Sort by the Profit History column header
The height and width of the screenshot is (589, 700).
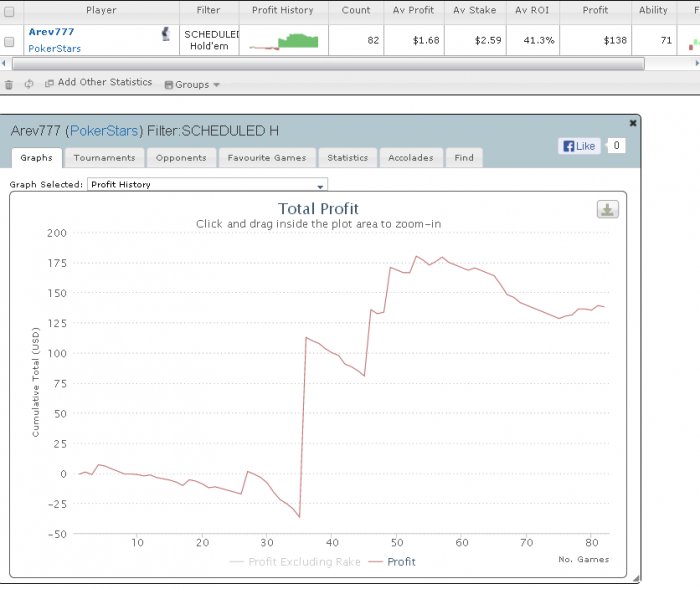pyautogui.click(x=283, y=10)
